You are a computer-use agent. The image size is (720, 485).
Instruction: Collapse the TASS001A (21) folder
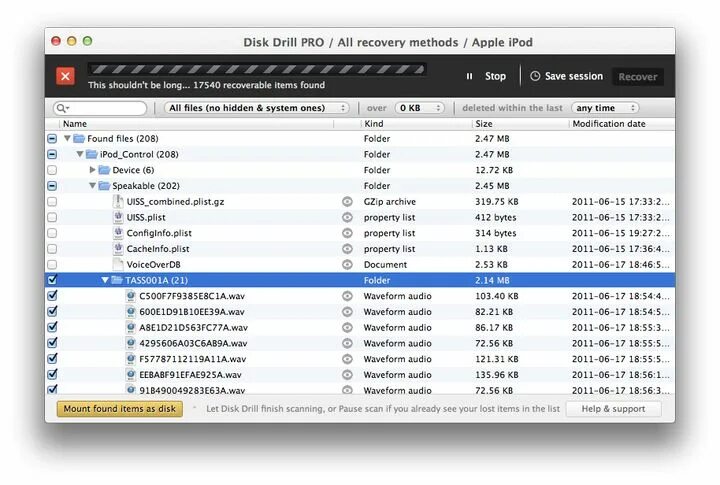[105, 280]
